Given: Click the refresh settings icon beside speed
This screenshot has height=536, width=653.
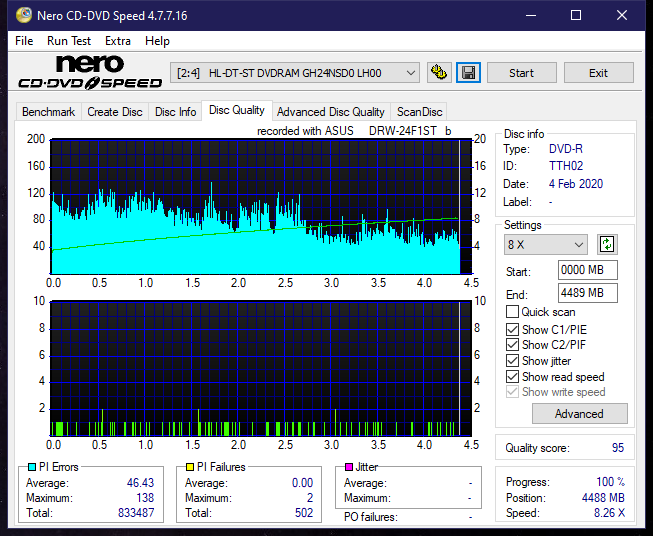Looking at the screenshot, I should [x=607, y=244].
